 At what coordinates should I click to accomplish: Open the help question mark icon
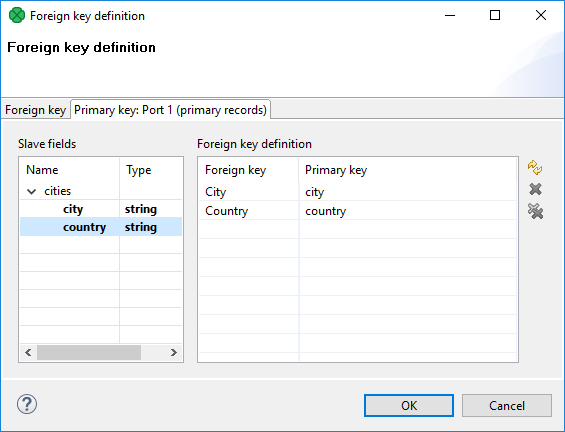coord(27,404)
